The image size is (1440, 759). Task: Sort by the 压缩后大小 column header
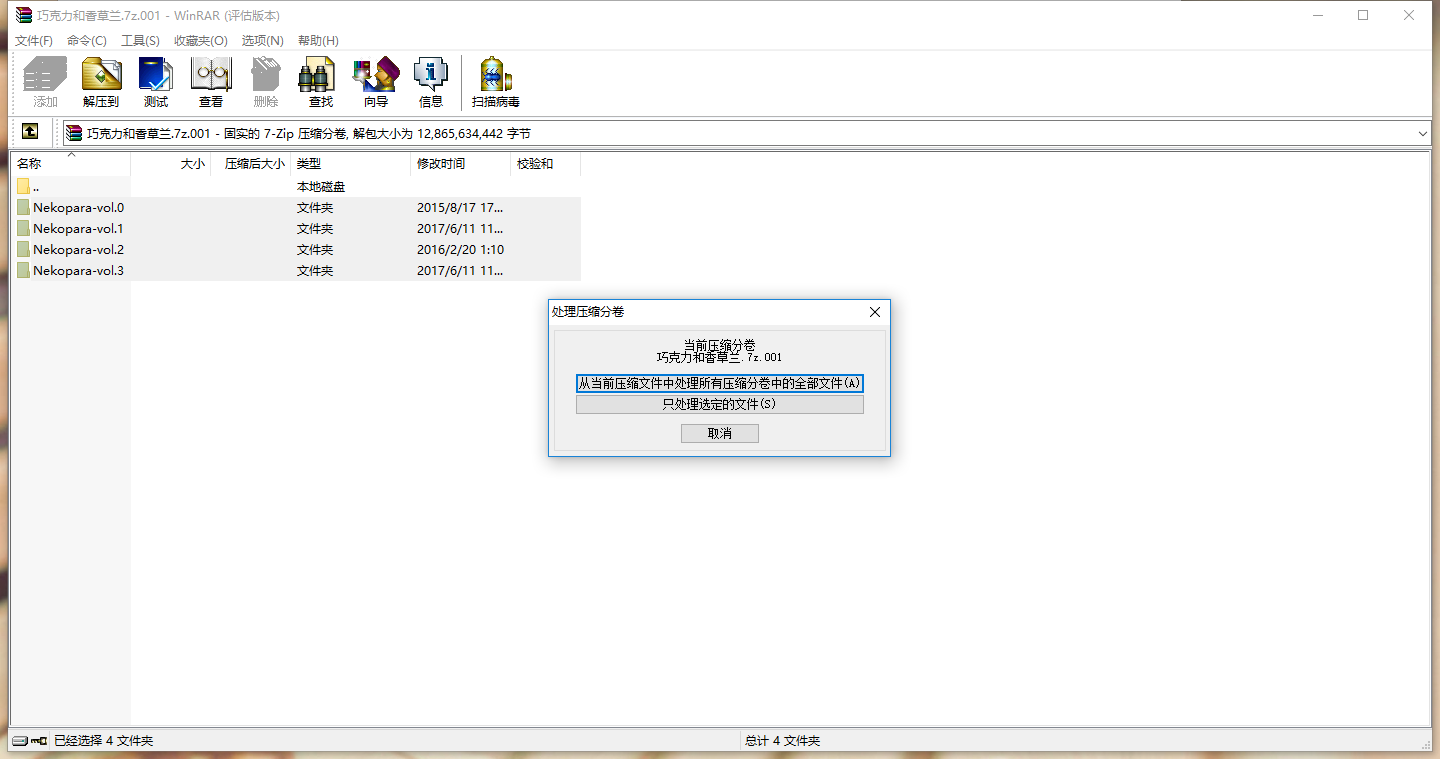[251, 164]
